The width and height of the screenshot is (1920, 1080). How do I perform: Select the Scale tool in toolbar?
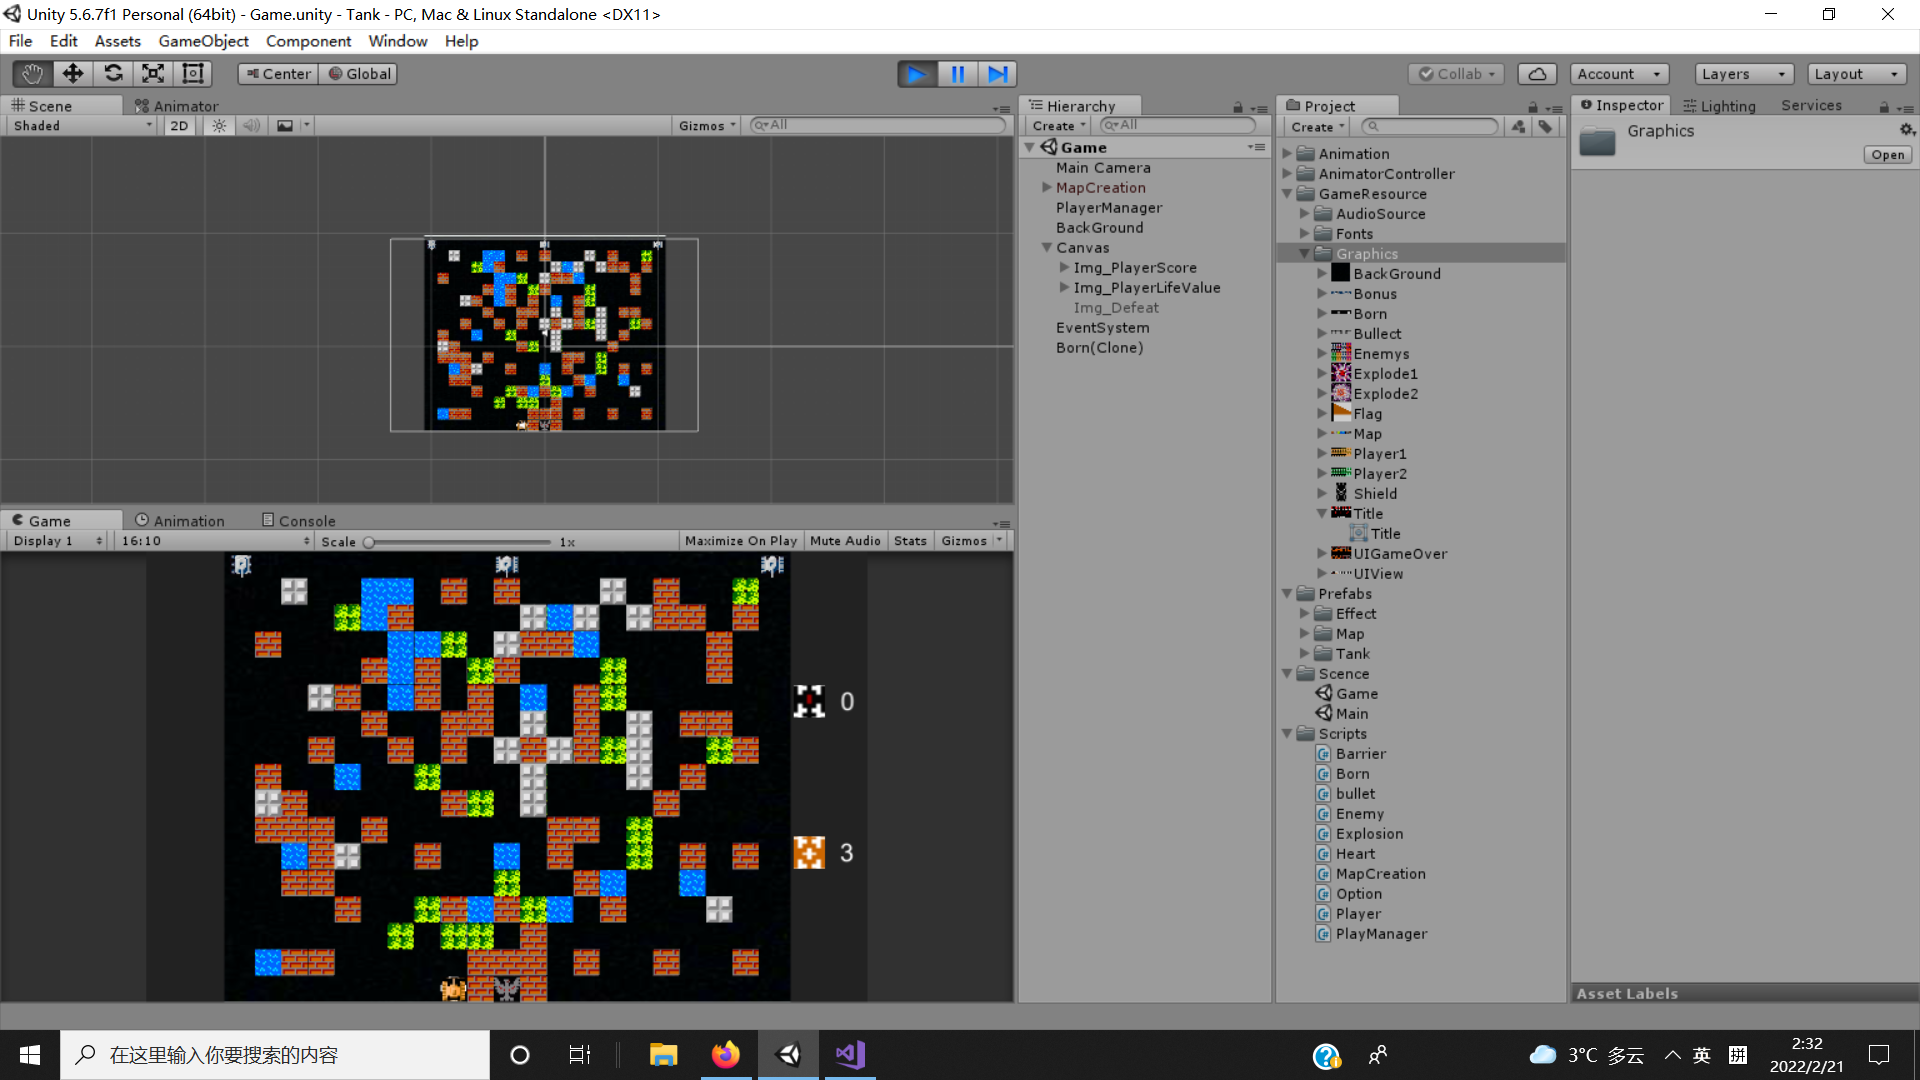pos(153,74)
